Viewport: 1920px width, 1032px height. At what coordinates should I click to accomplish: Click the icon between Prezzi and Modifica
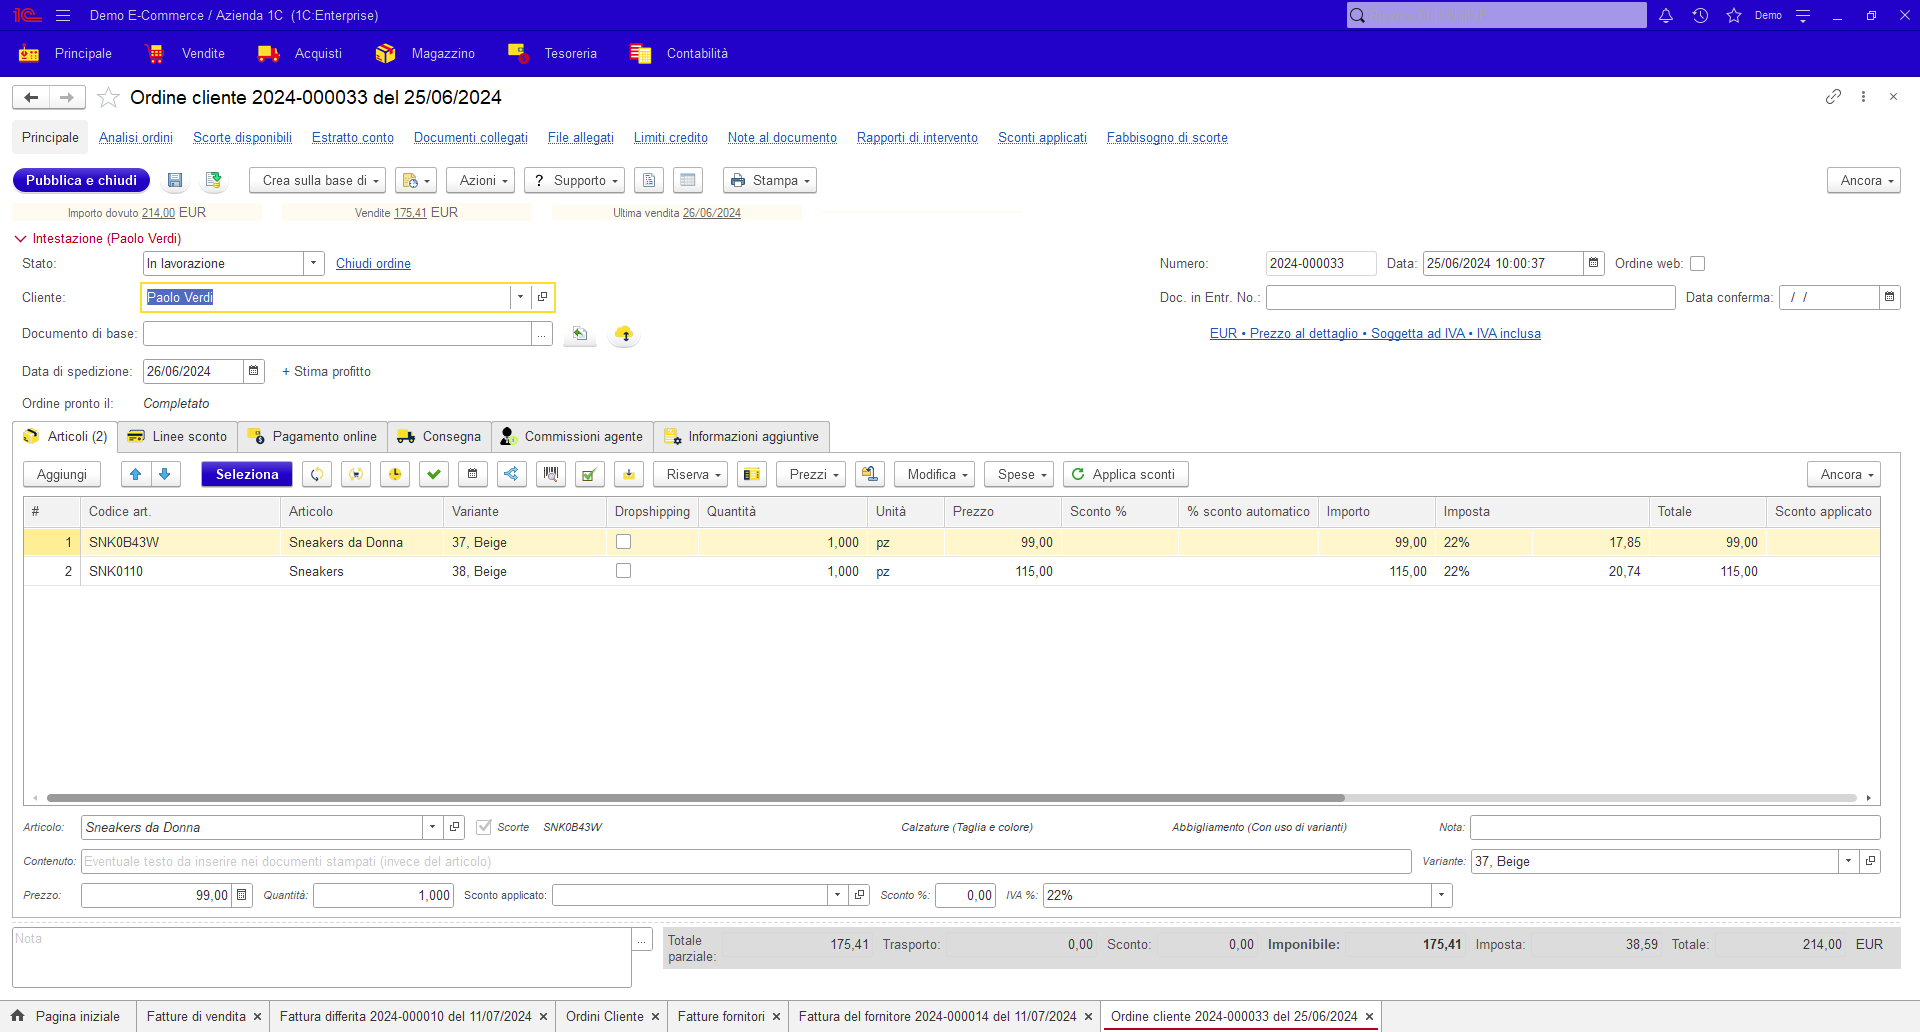click(x=870, y=474)
